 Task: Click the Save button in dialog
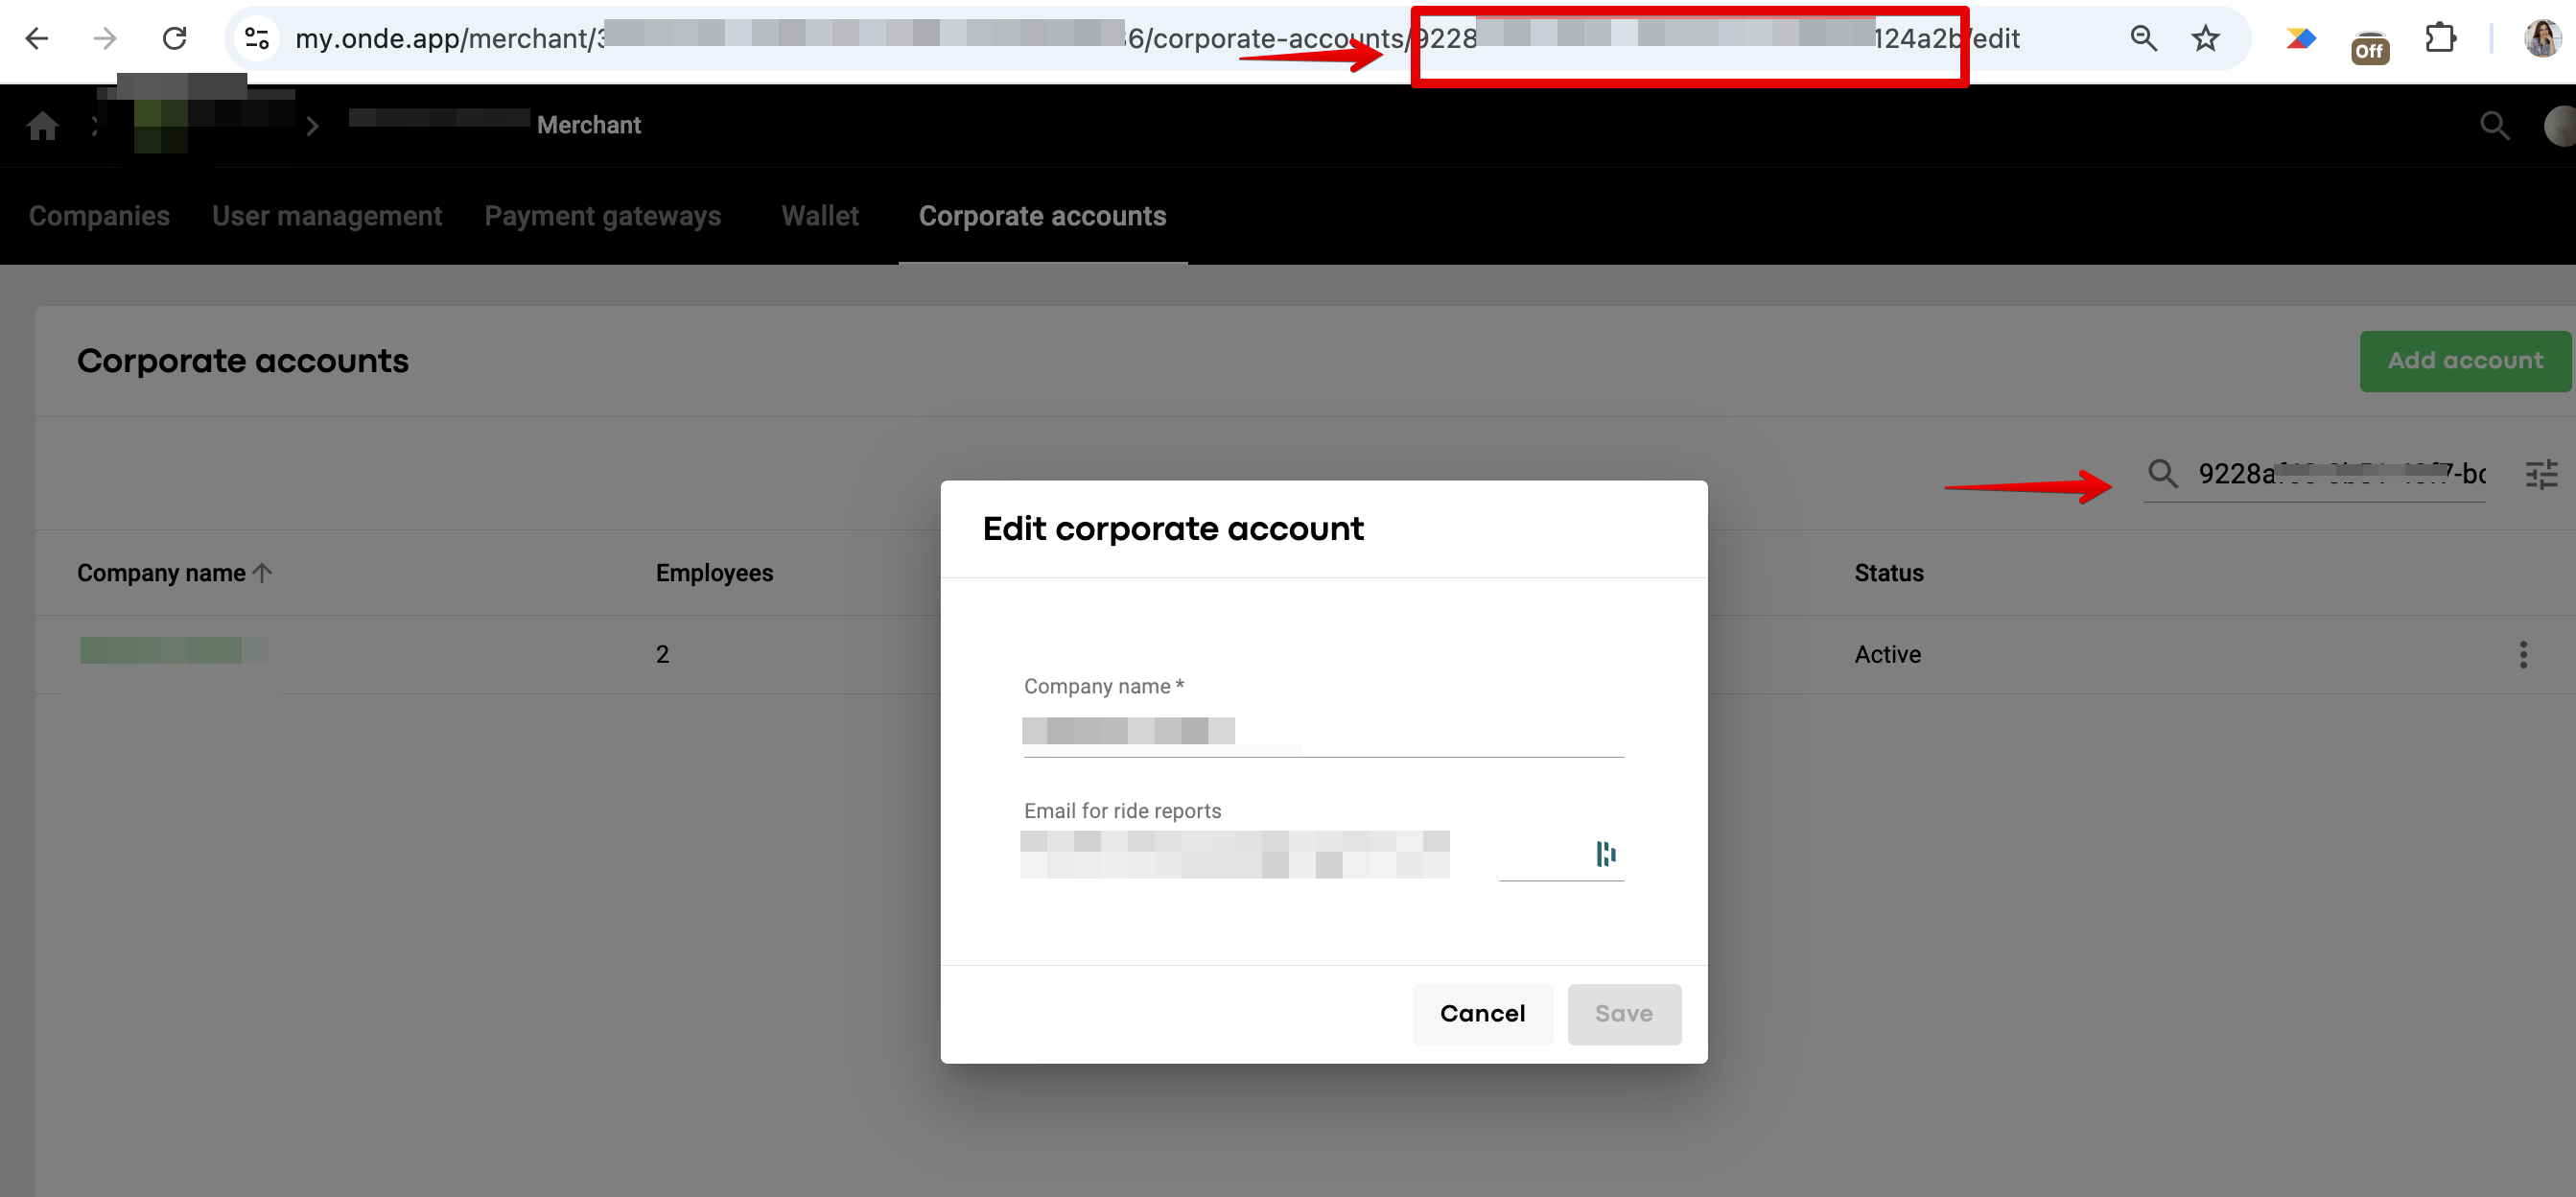(1623, 1014)
